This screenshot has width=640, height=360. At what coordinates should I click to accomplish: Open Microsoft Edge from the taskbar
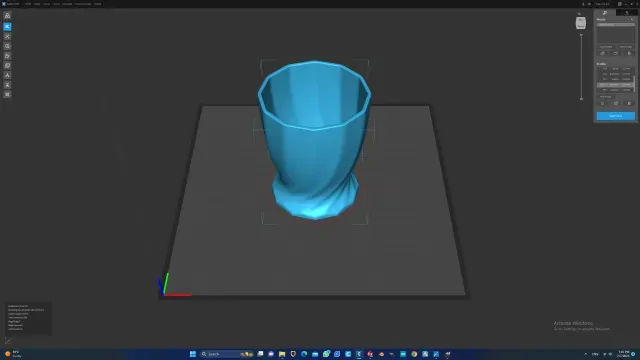click(304, 354)
